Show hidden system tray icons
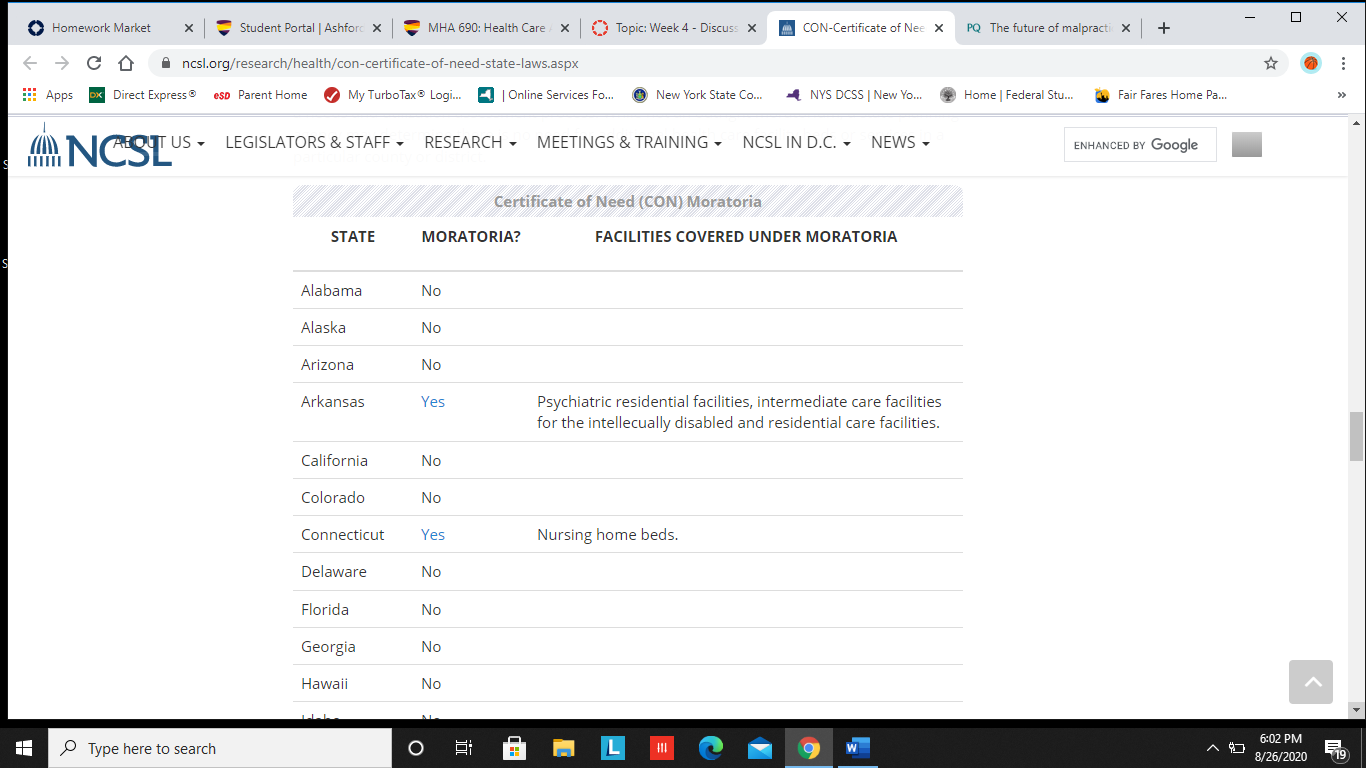Viewport: 1366px width, 768px height. click(x=1213, y=748)
